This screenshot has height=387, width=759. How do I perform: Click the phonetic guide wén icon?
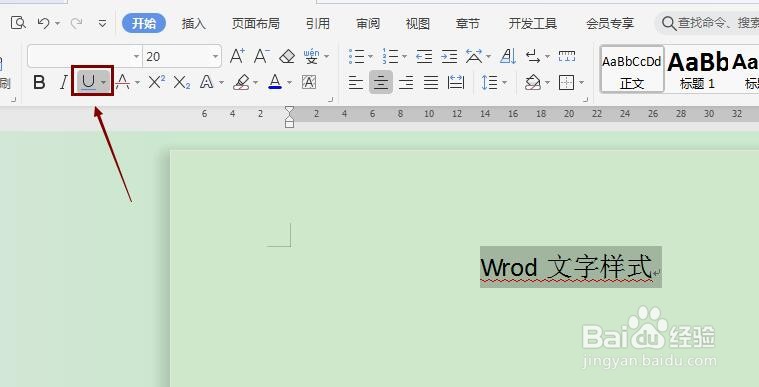pyautogui.click(x=312, y=56)
